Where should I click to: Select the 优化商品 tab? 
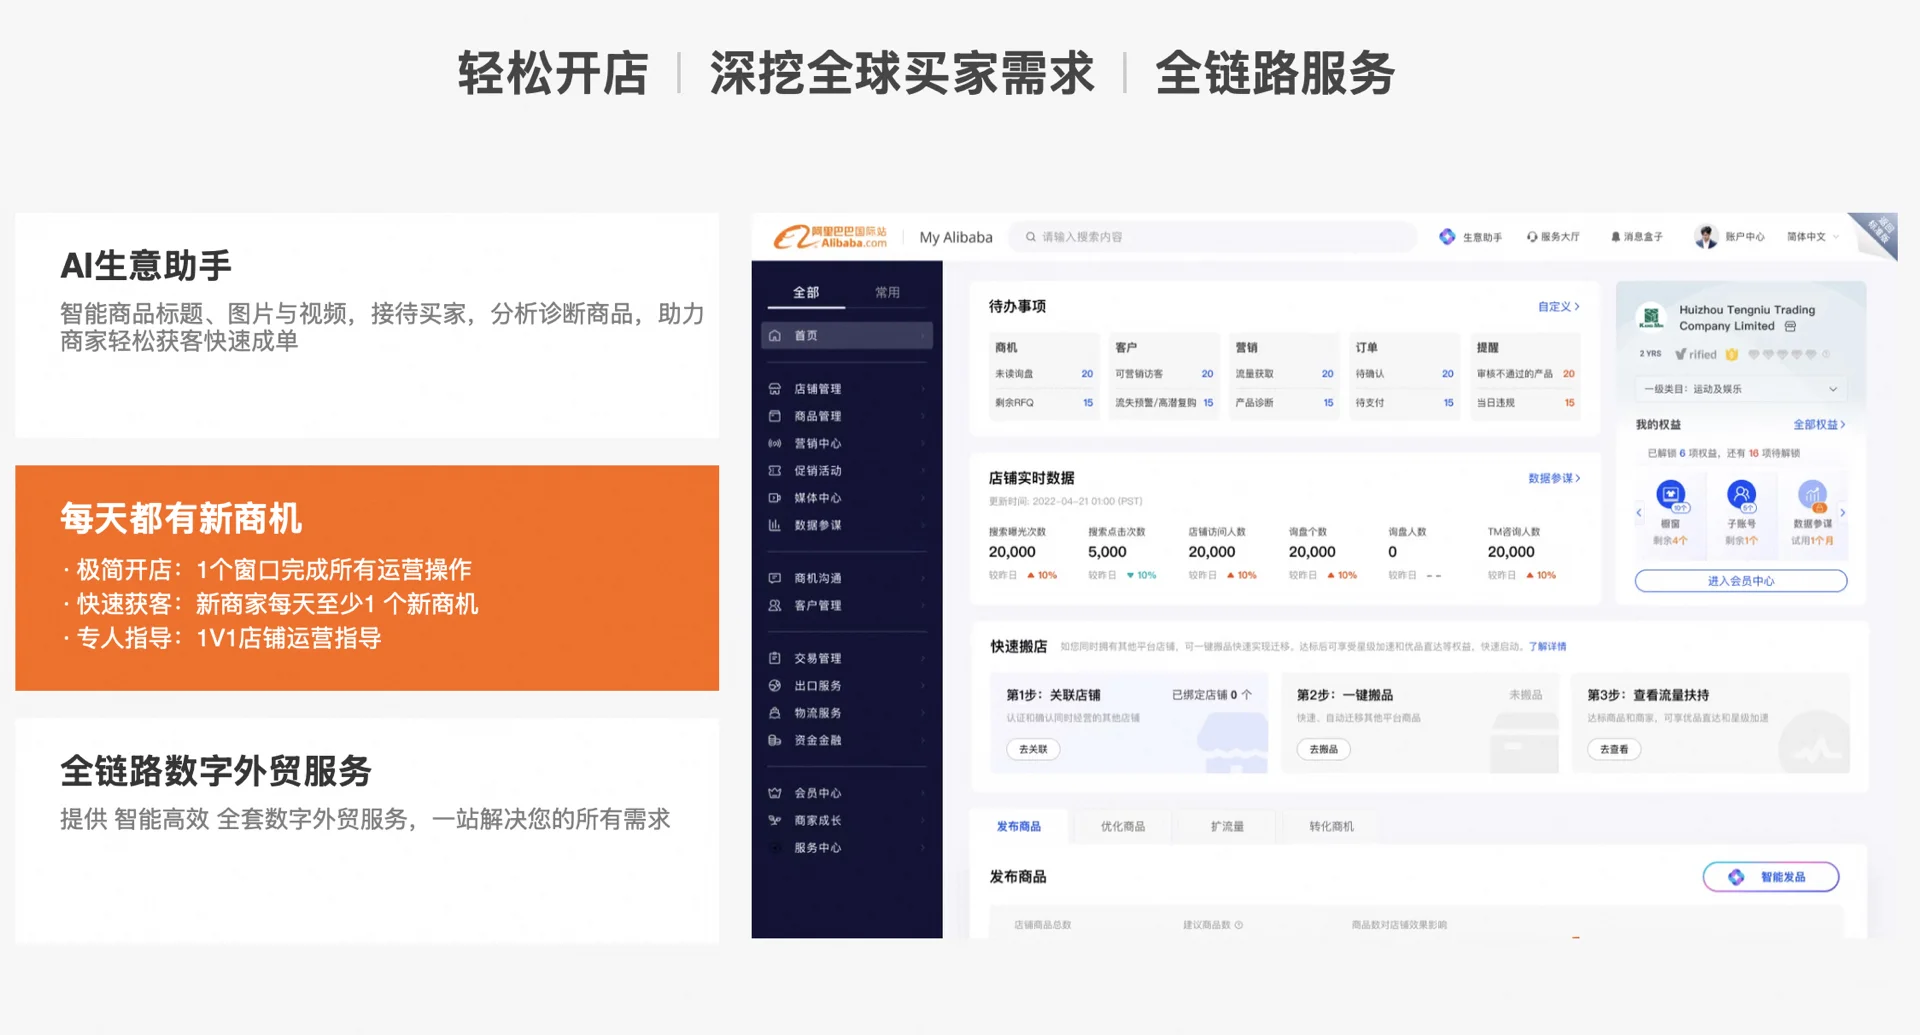point(1123,826)
